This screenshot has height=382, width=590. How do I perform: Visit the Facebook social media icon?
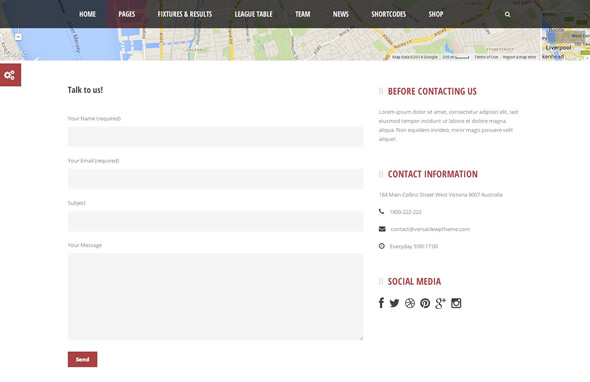pos(381,303)
